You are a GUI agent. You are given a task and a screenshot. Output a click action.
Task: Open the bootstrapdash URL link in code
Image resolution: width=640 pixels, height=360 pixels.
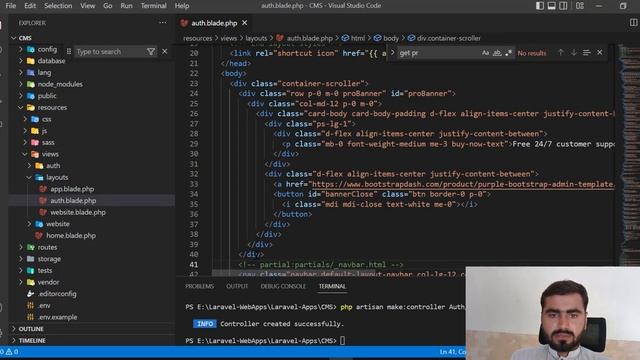[462, 184]
